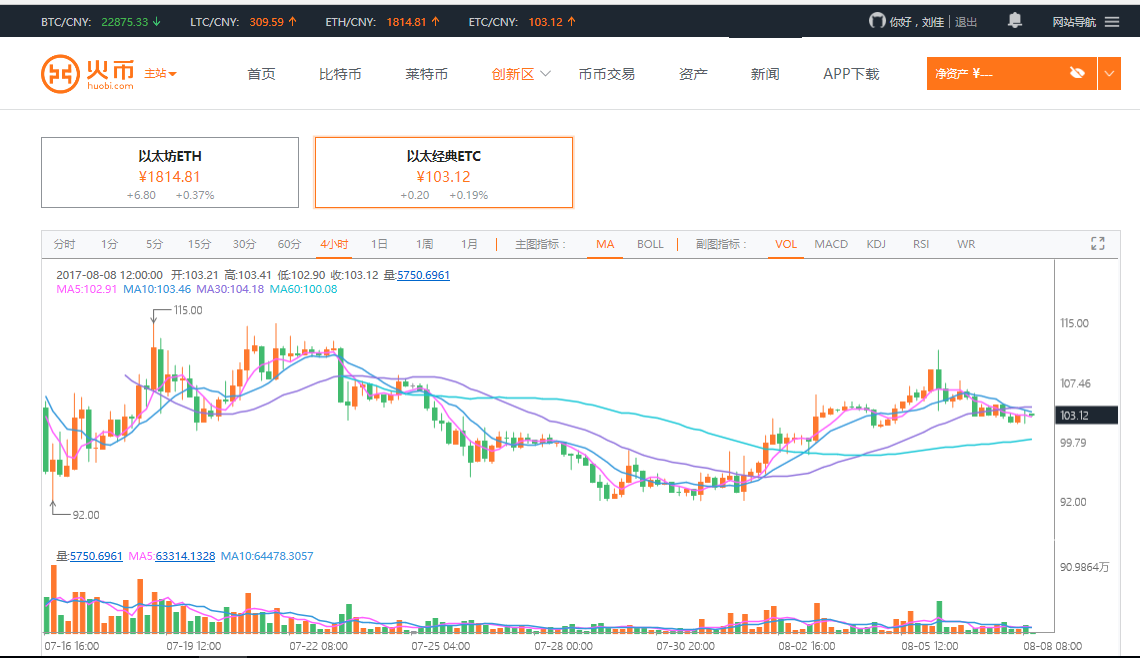
Task: Open the 主站 site selector dropdown
Action: [x=160, y=74]
